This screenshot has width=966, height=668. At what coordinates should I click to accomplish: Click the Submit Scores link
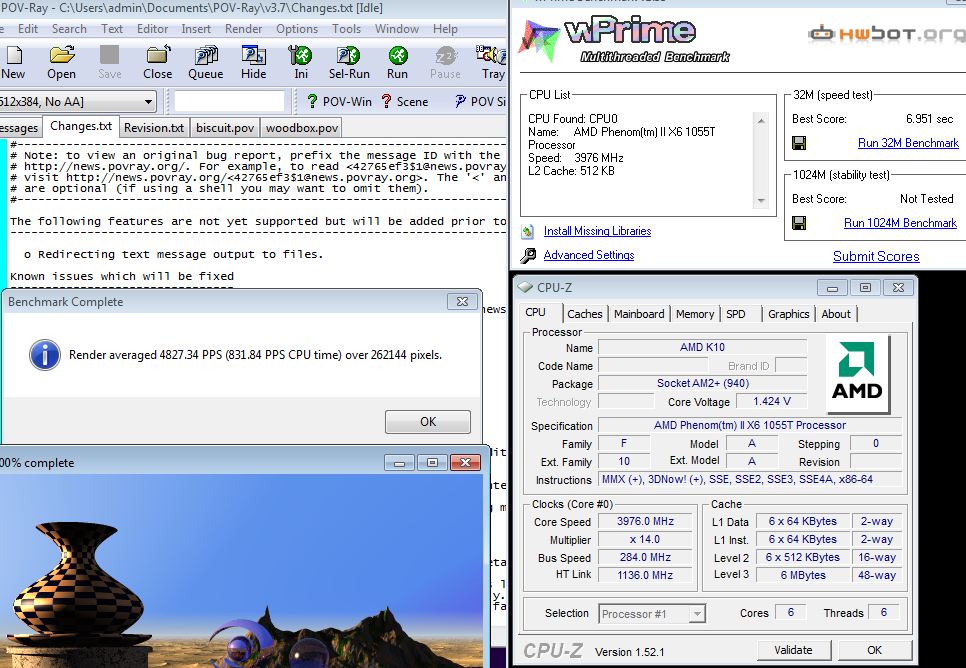[876, 256]
